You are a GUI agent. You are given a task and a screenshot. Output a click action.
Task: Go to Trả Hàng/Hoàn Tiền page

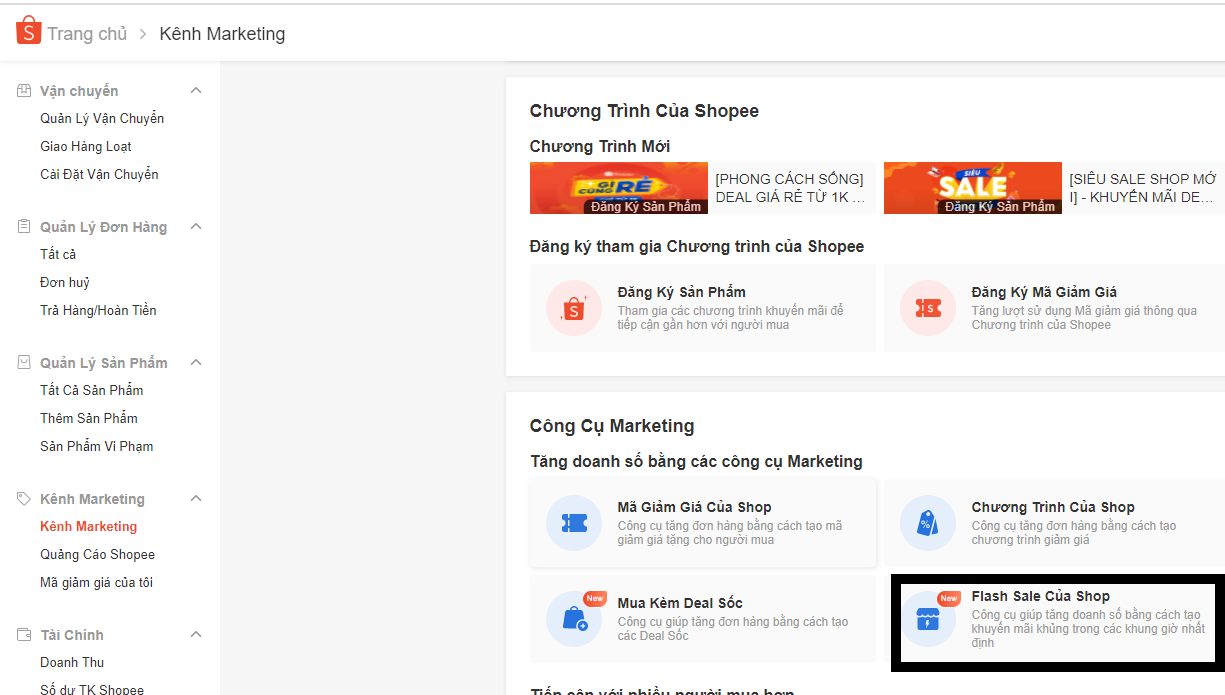tap(98, 311)
